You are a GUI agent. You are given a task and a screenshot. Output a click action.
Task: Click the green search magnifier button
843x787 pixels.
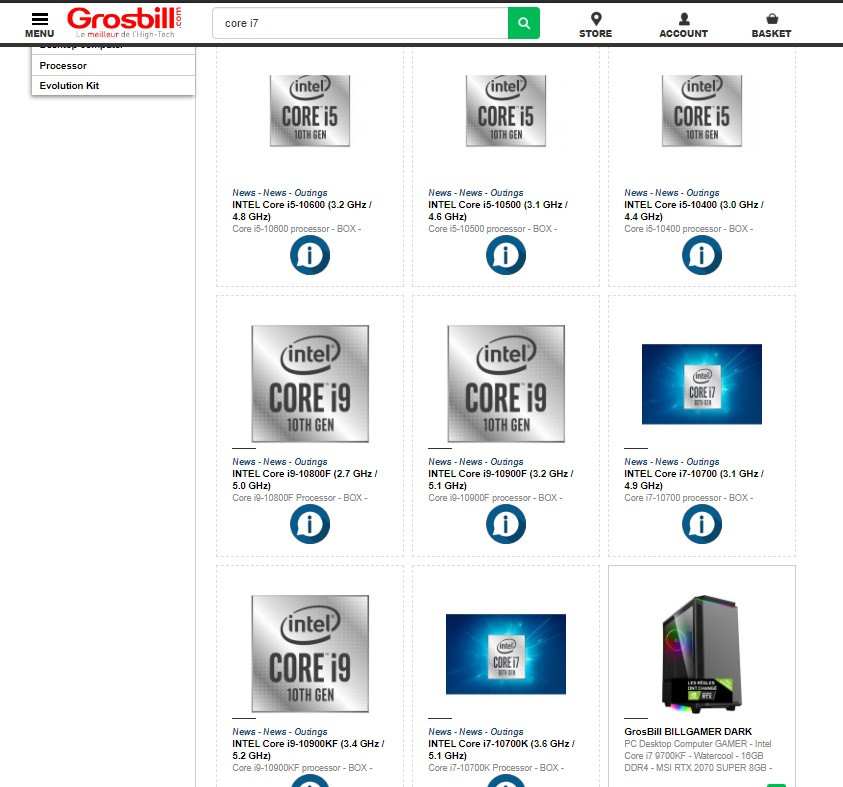[524, 23]
